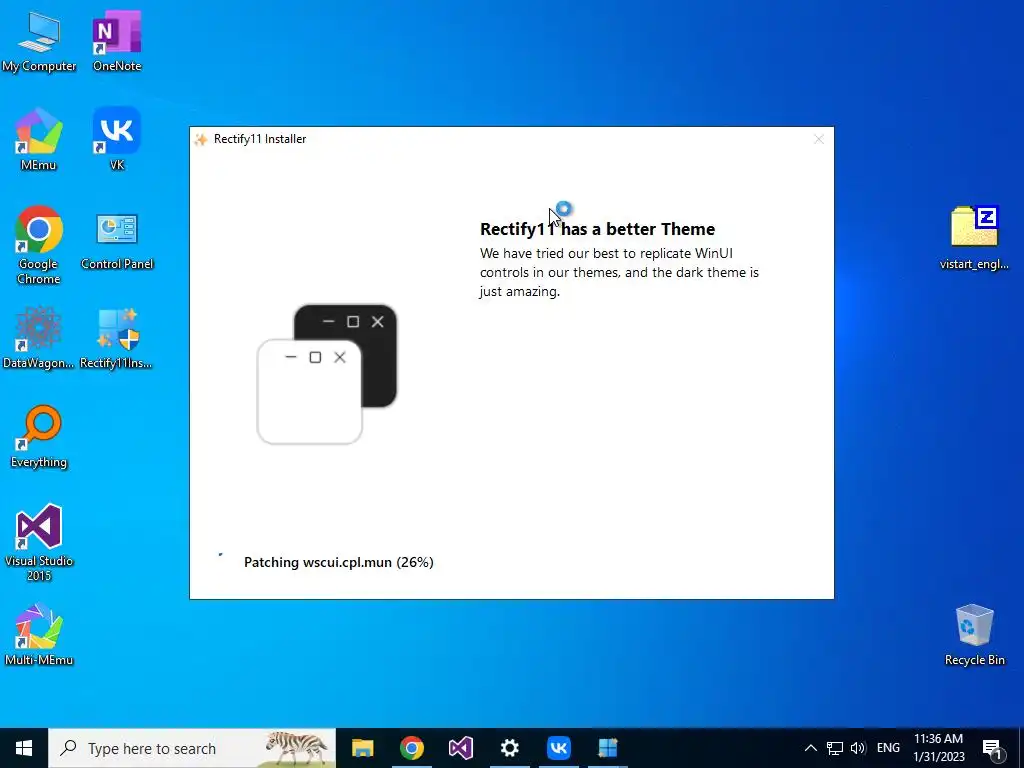Image resolution: width=1024 pixels, height=768 pixels.
Task: Select the Rectify11Ins desktop shortcut
Action: [117, 338]
